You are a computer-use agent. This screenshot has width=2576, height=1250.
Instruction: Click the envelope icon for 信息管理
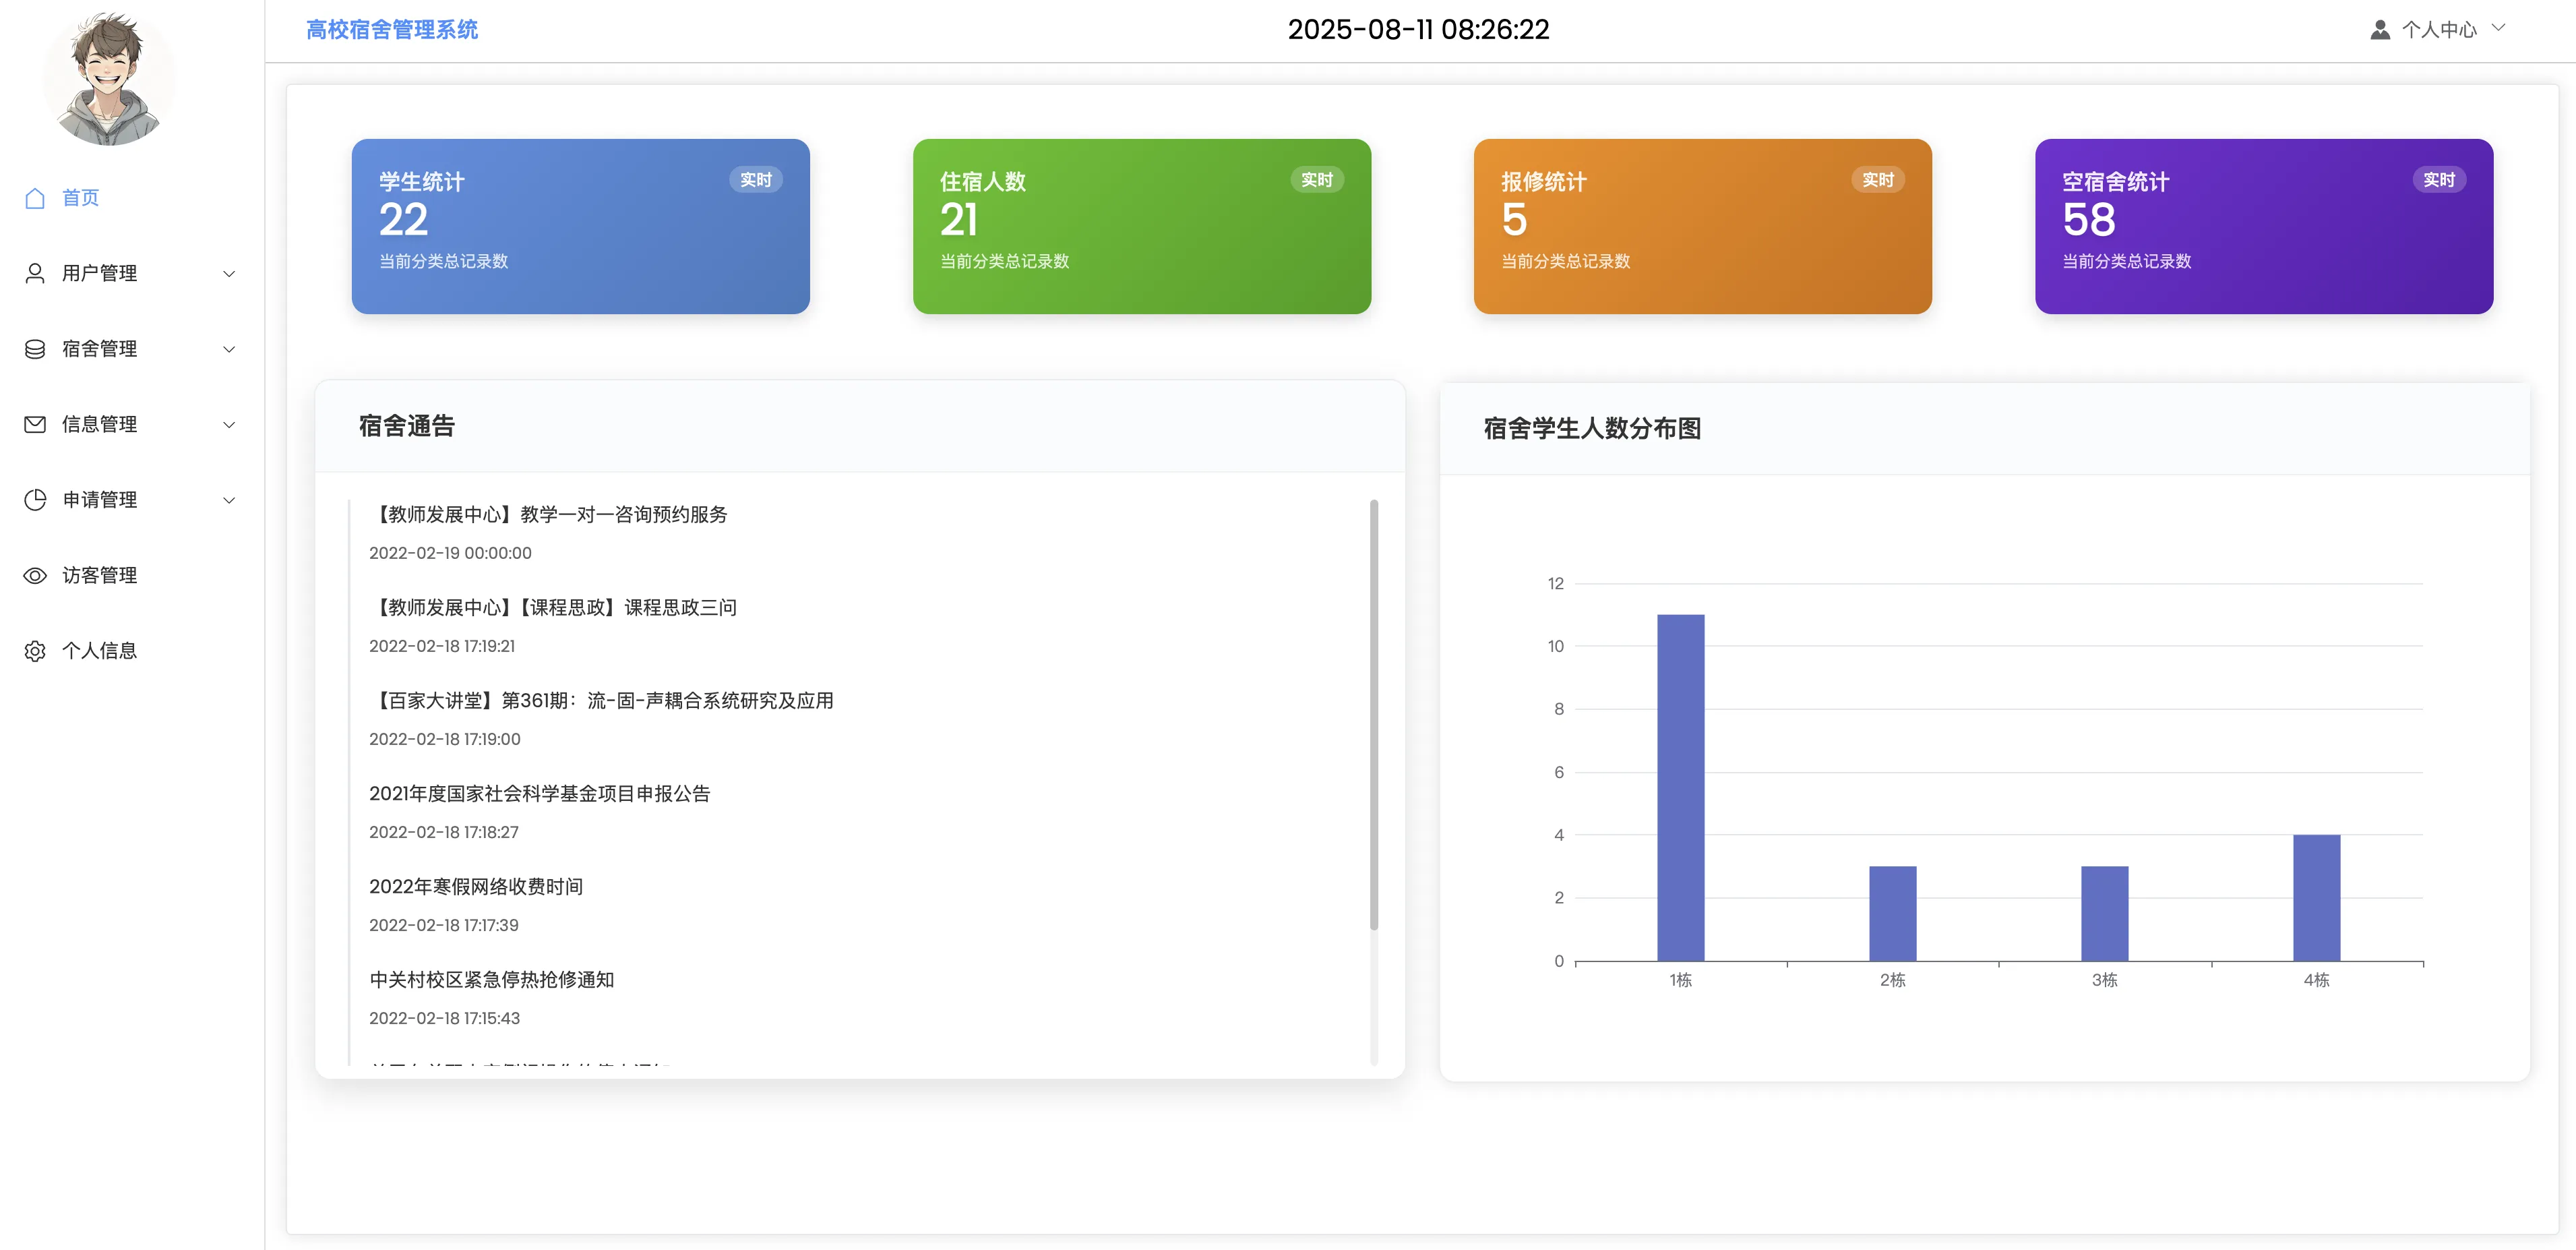(35, 424)
